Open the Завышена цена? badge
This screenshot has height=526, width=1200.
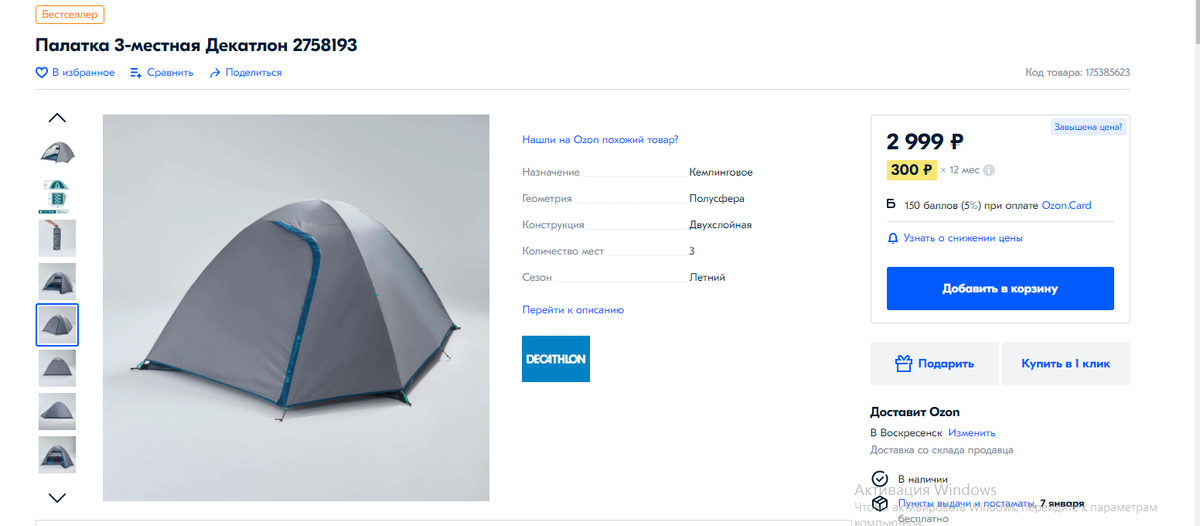(x=1089, y=127)
